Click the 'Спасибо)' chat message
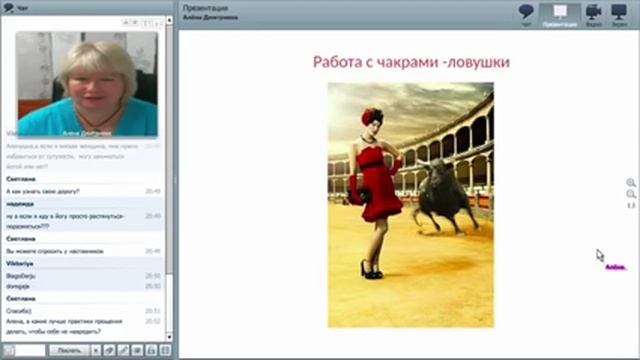 point(19,311)
